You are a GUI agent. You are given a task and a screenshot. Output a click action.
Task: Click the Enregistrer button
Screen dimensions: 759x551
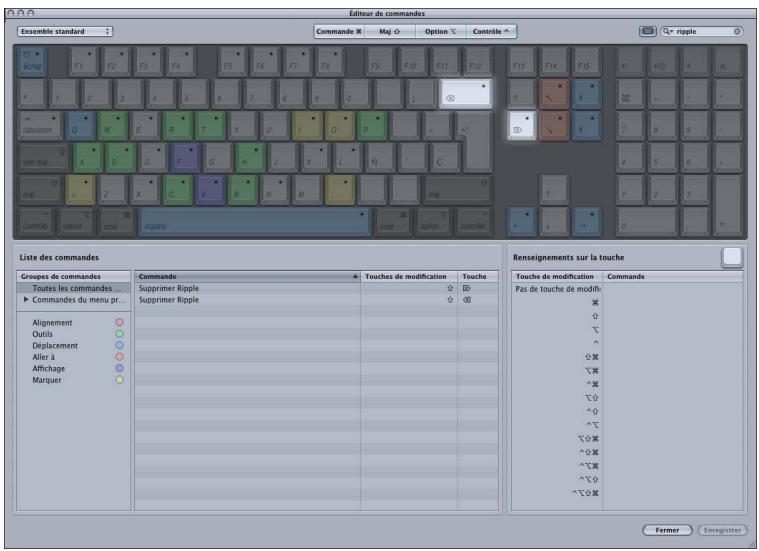[722, 530]
